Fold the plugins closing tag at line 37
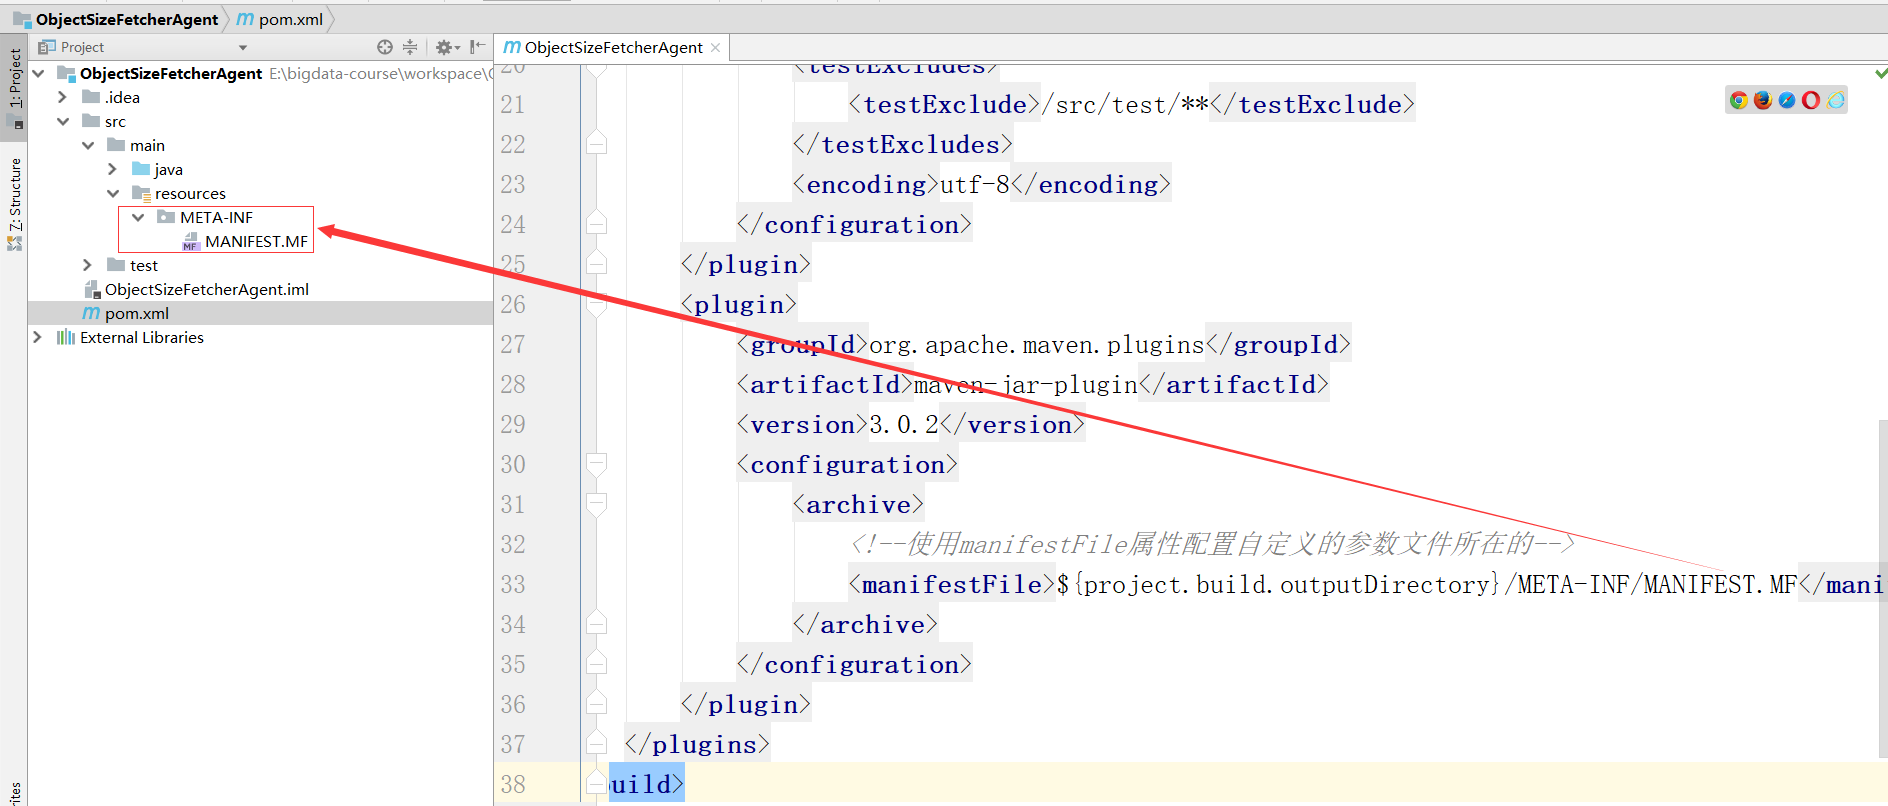Image resolution: width=1888 pixels, height=806 pixels. (597, 744)
